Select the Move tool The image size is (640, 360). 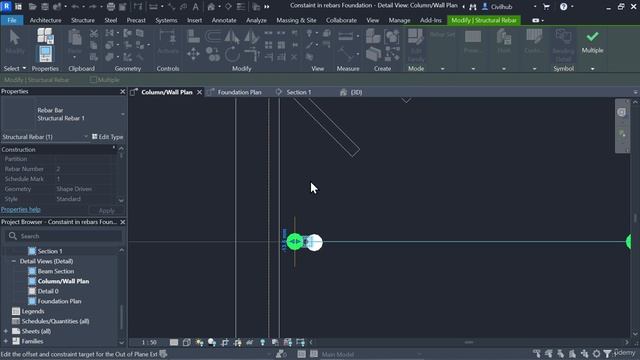[193, 54]
